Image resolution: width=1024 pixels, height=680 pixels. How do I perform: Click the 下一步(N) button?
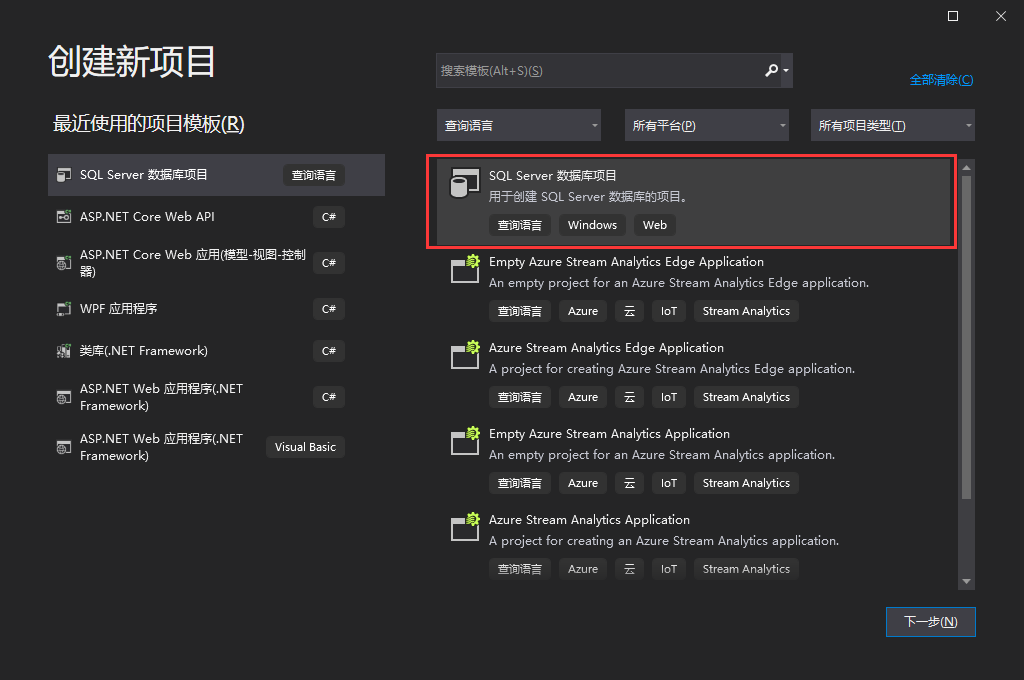pyautogui.click(x=931, y=622)
